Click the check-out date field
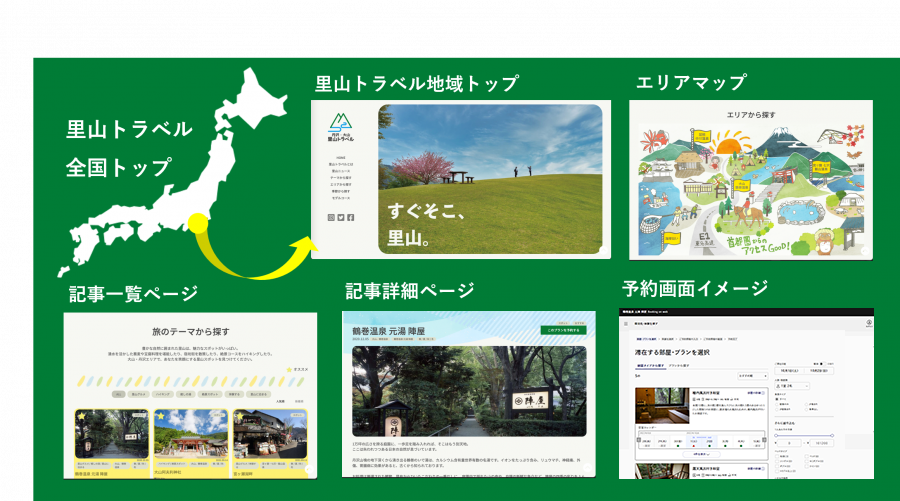This screenshot has height=501, width=900. [818, 371]
